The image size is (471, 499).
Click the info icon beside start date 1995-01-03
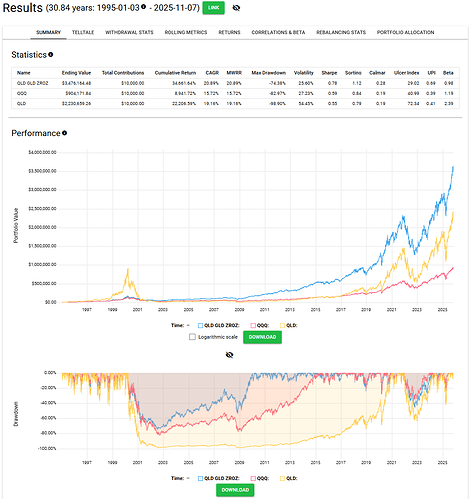[x=143, y=7]
